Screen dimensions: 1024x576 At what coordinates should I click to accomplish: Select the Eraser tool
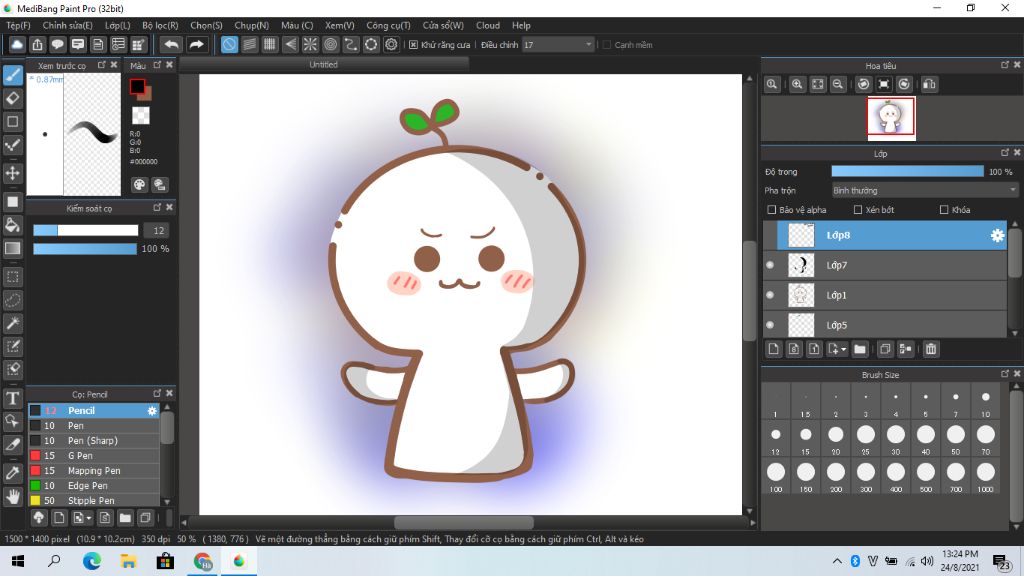point(12,98)
